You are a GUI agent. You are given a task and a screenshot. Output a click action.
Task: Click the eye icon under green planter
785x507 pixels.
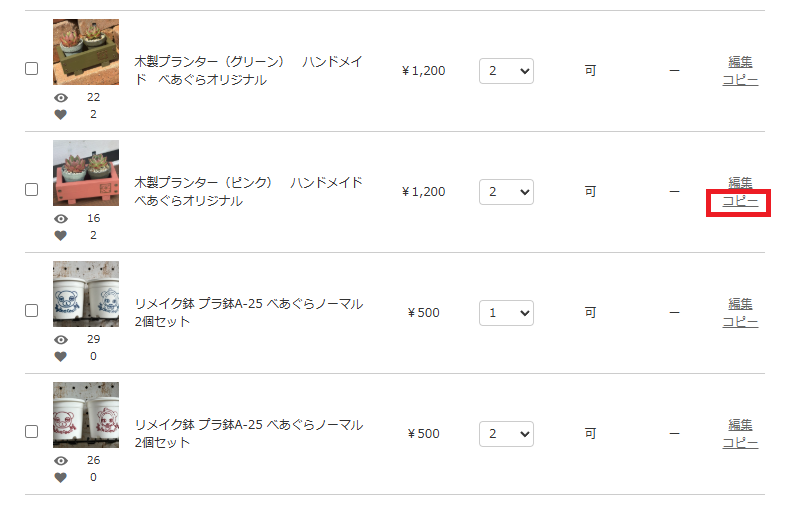pyautogui.click(x=61, y=97)
